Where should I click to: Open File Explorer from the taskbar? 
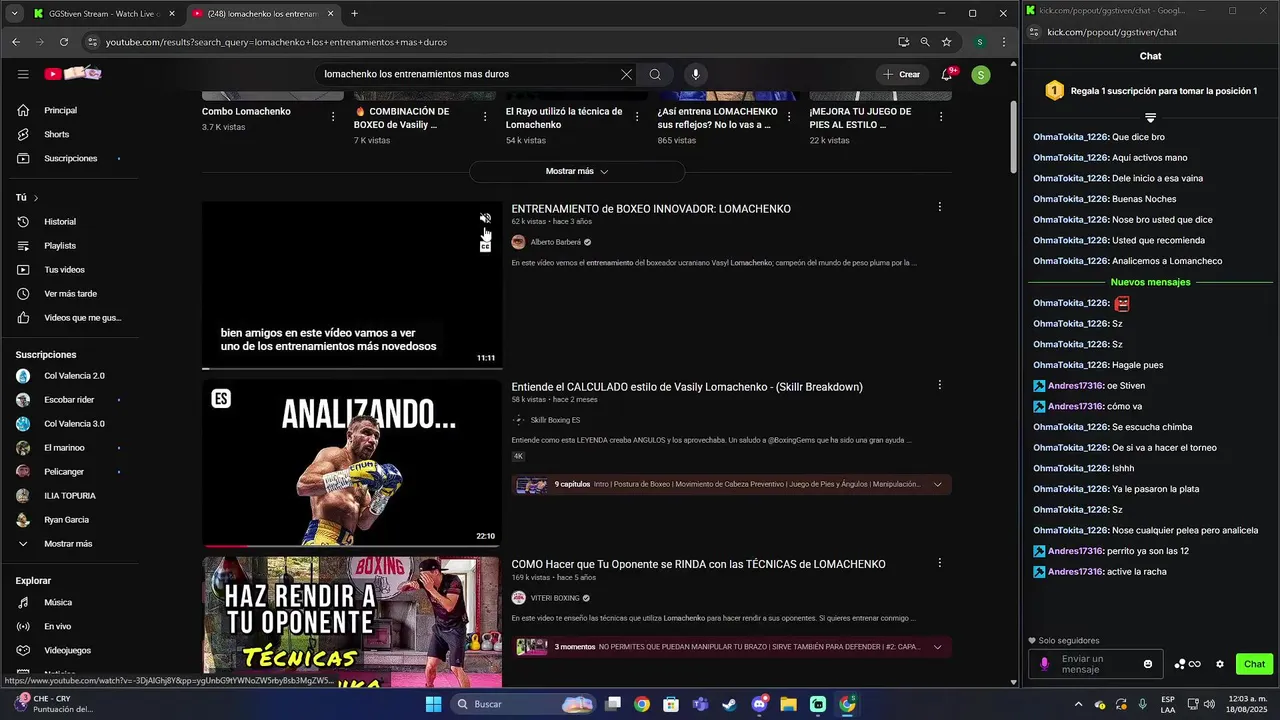click(x=788, y=704)
